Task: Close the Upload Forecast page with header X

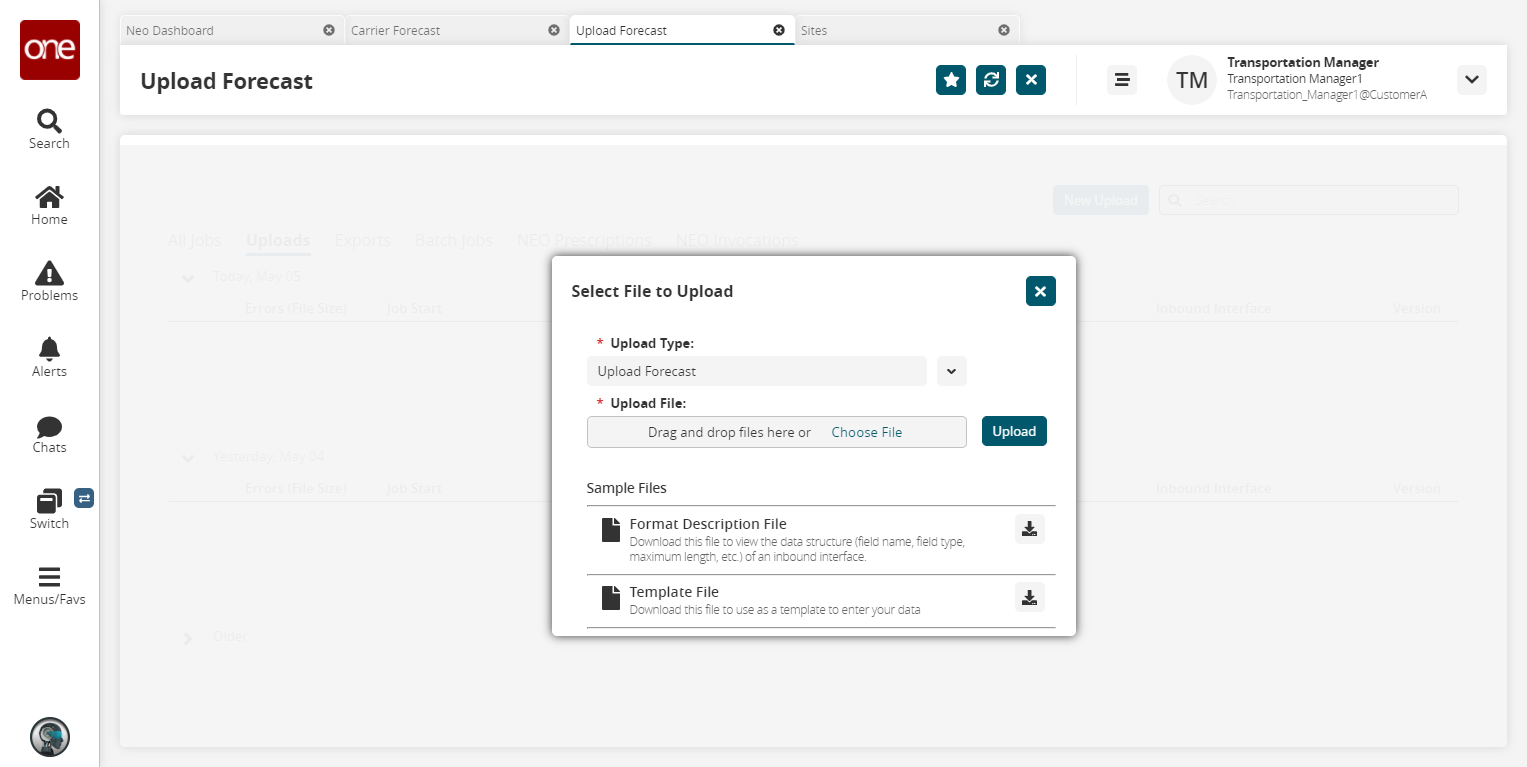Action: click(x=1031, y=80)
